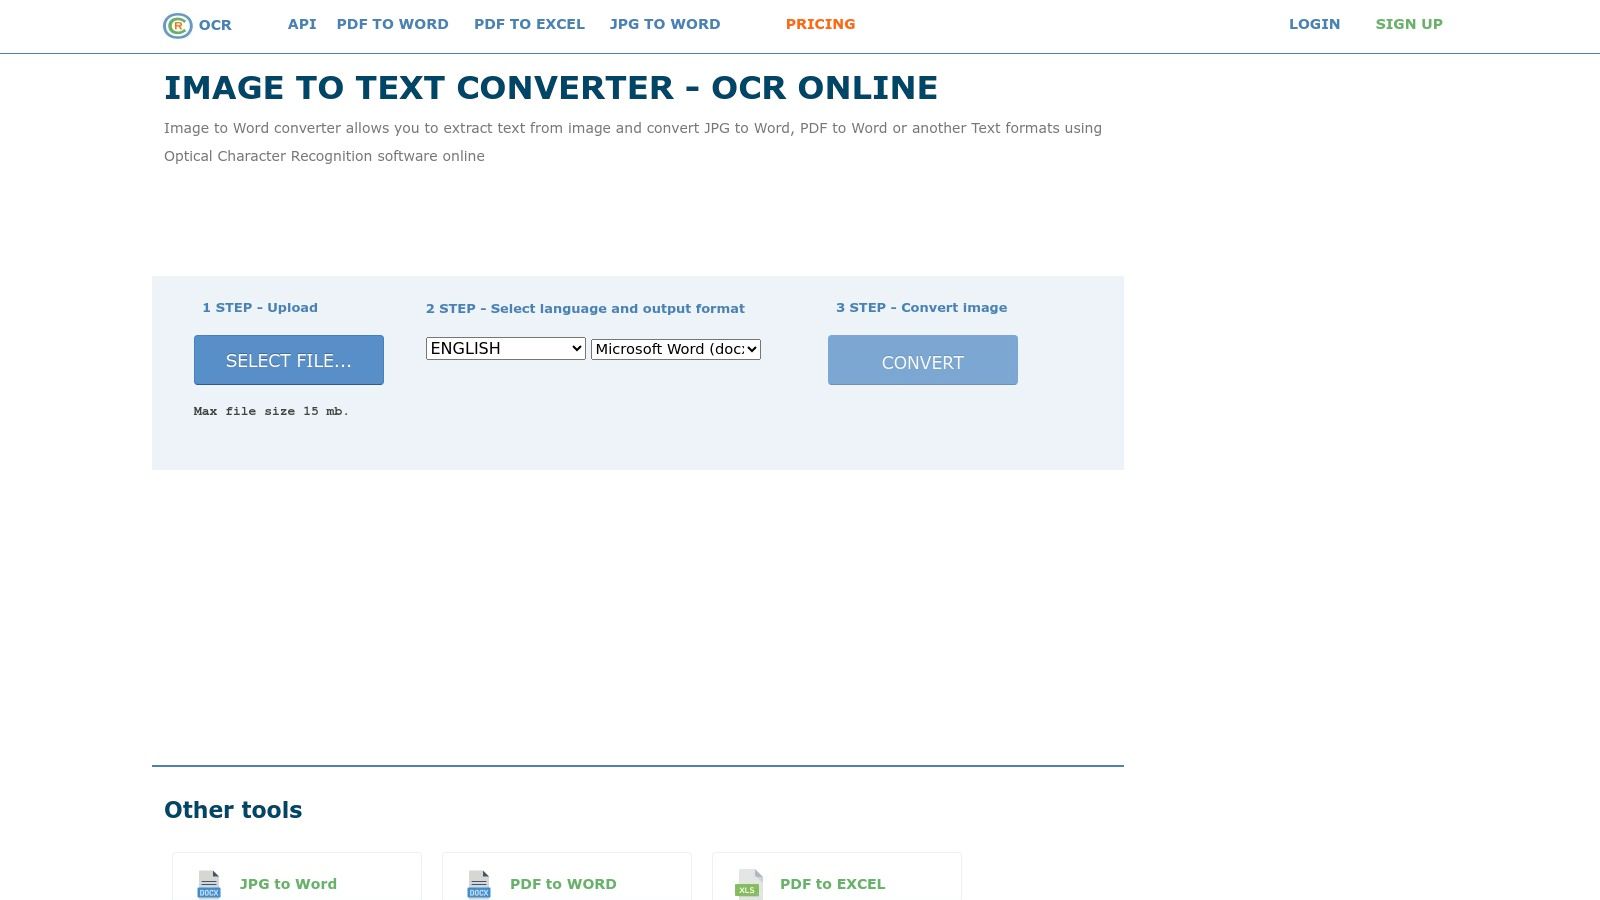Choose JPG TO WORD in the navigation bar
This screenshot has height=900, width=1600.
click(665, 24)
